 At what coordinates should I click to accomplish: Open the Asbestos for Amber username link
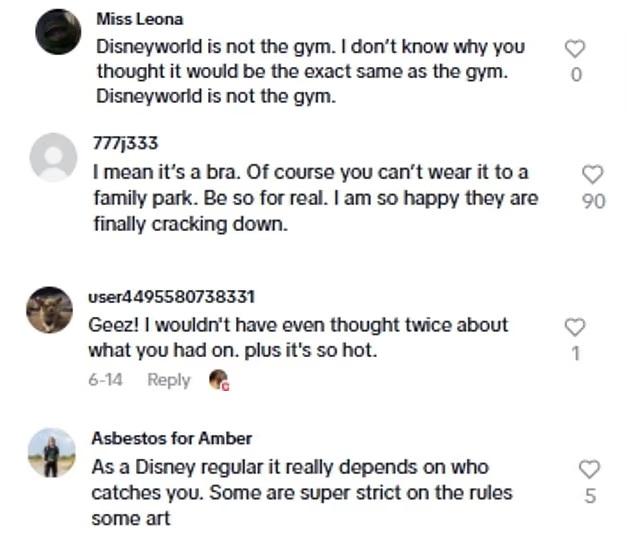click(171, 439)
